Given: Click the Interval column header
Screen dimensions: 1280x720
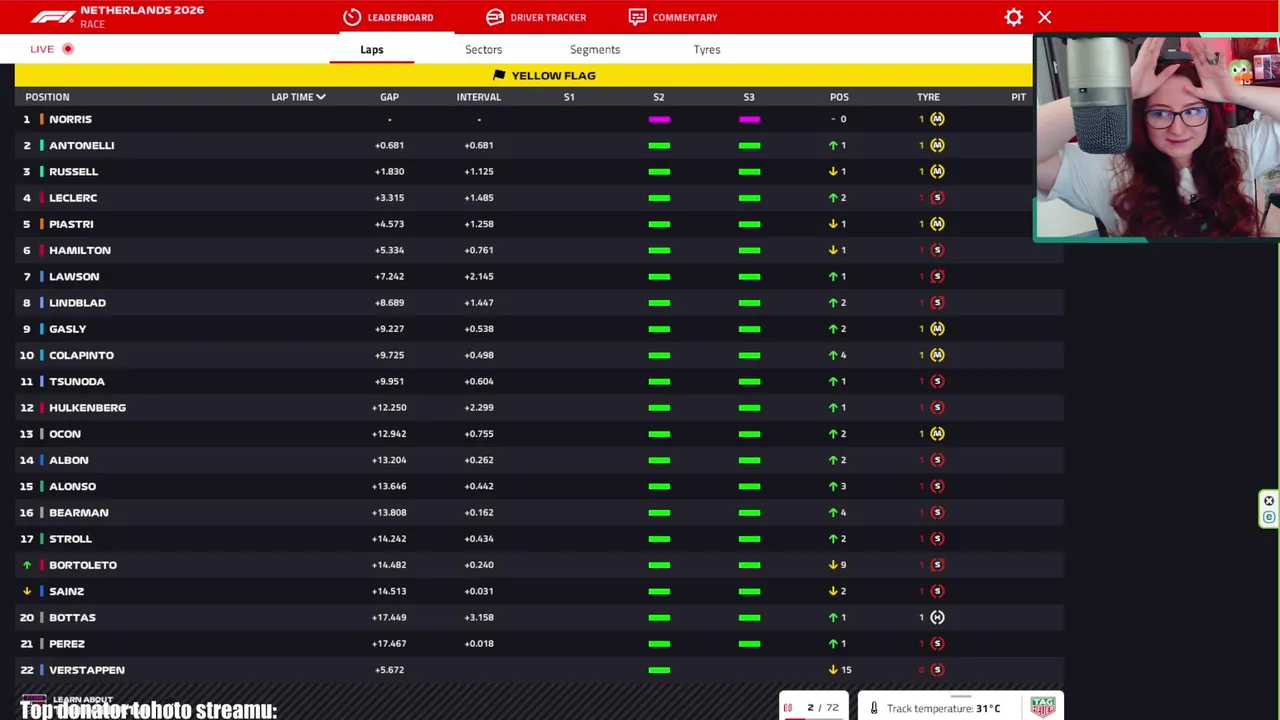Looking at the screenshot, I should (479, 97).
